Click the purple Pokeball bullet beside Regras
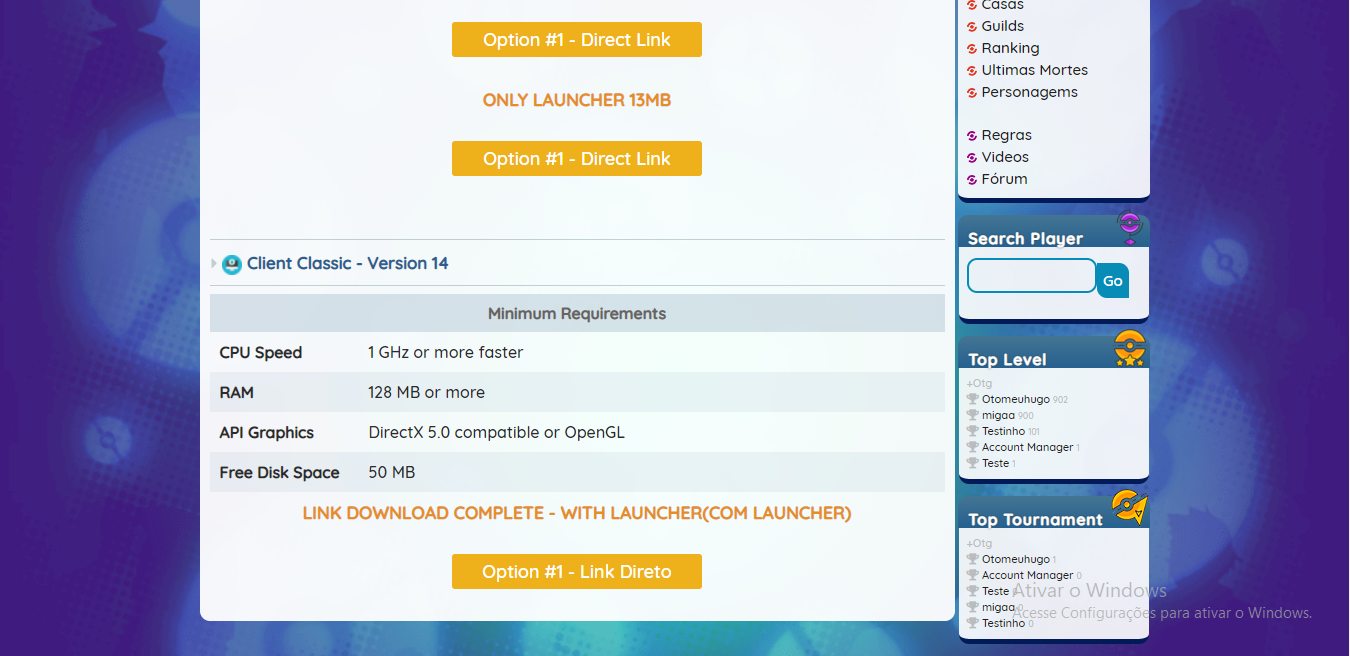Viewport: 1350px width, 656px height. [x=972, y=136]
